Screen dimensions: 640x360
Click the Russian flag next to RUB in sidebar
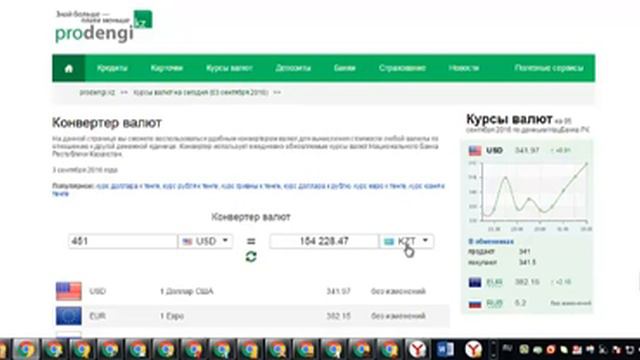475,303
